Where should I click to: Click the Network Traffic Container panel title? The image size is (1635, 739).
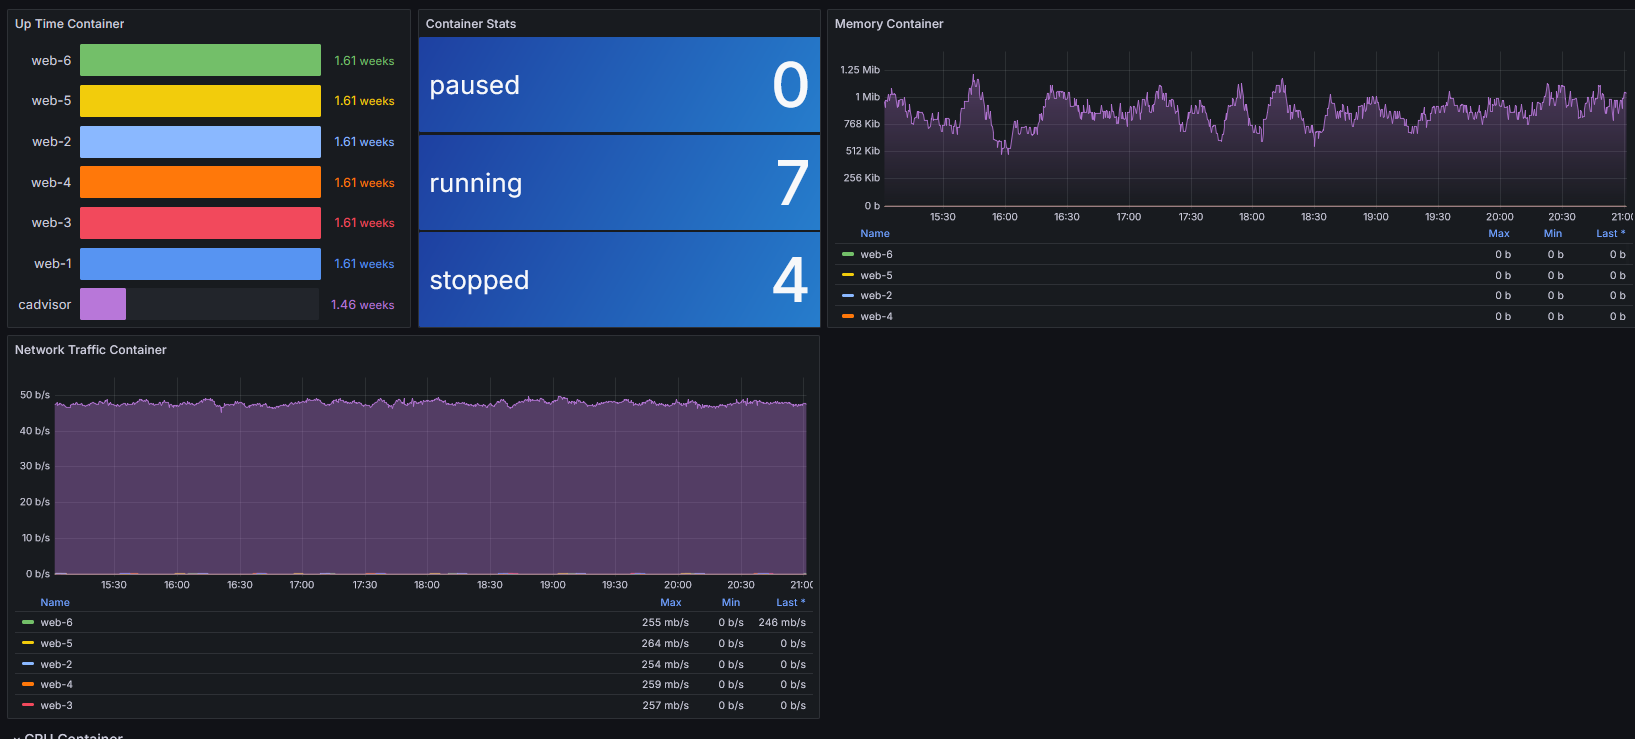click(x=90, y=350)
